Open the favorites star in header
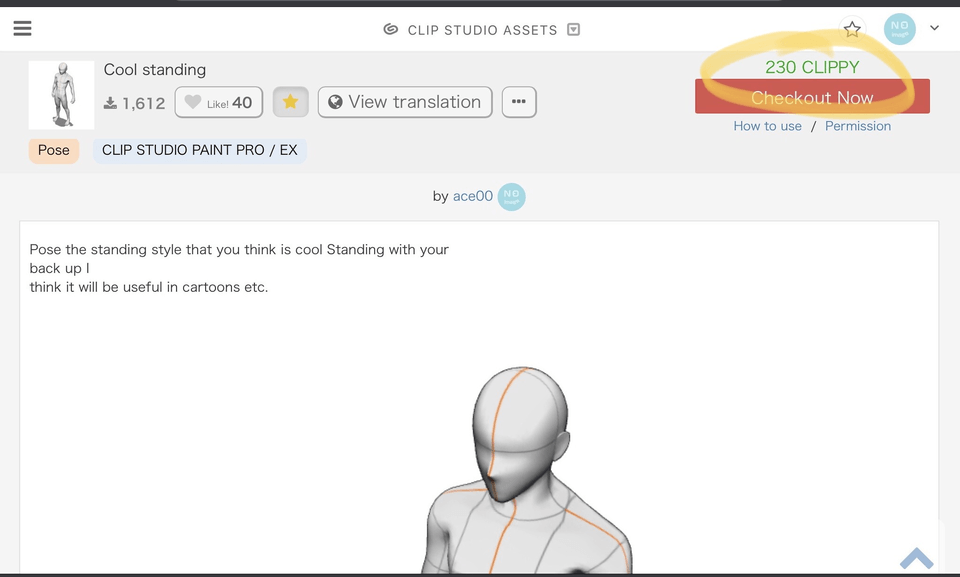Image resolution: width=960 pixels, height=577 pixels. (852, 29)
